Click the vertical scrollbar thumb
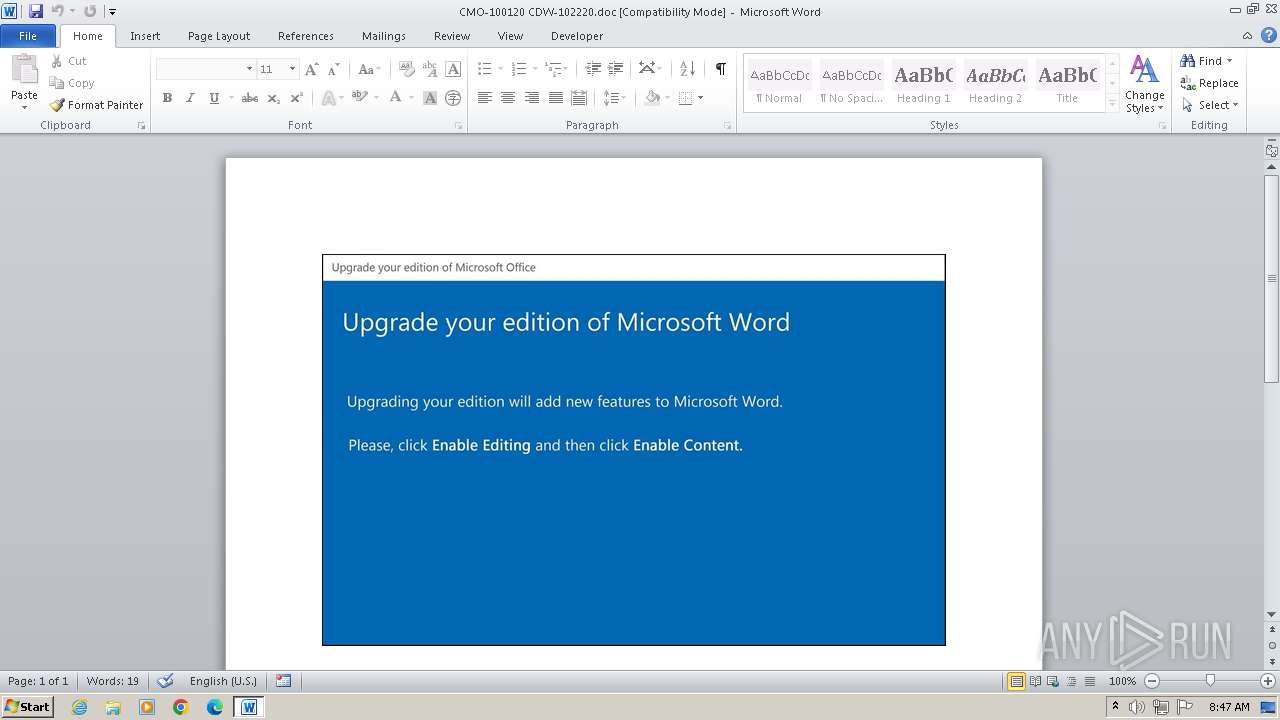Viewport: 1280px width, 720px height. coord(1271,278)
